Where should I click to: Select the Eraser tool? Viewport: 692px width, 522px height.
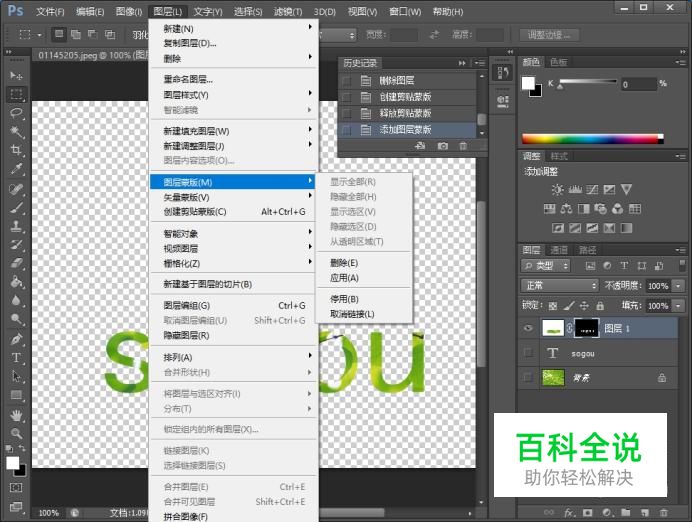pos(16,263)
